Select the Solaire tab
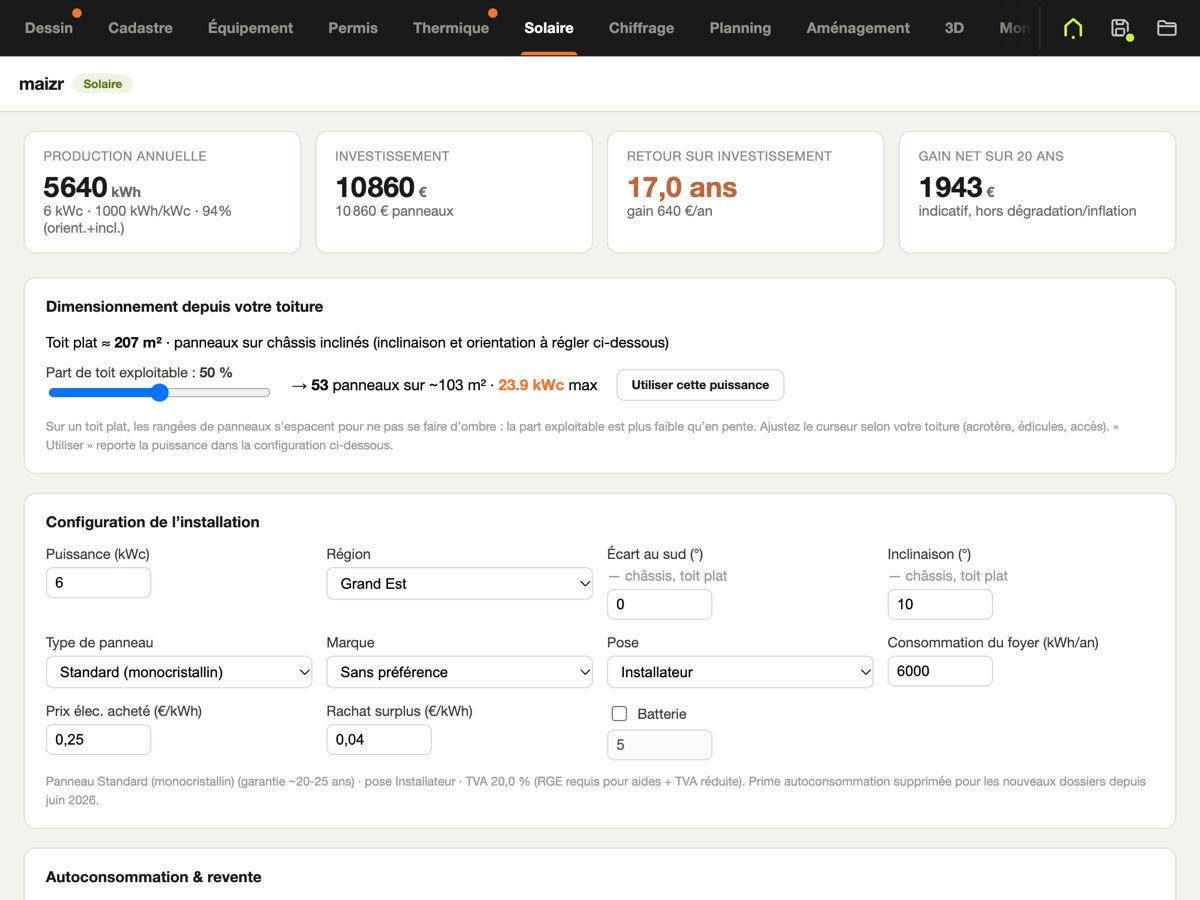The height and width of the screenshot is (900, 1200). click(549, 28)
